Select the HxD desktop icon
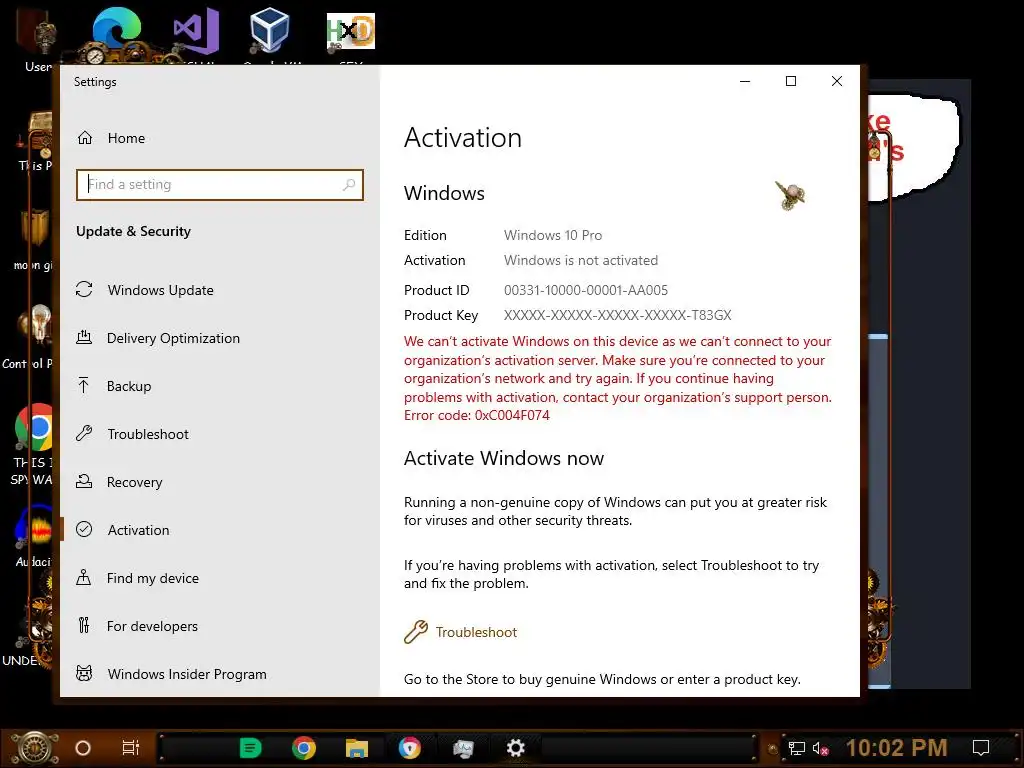This screenshot has width=1024, height=768. tap(351, 33)
